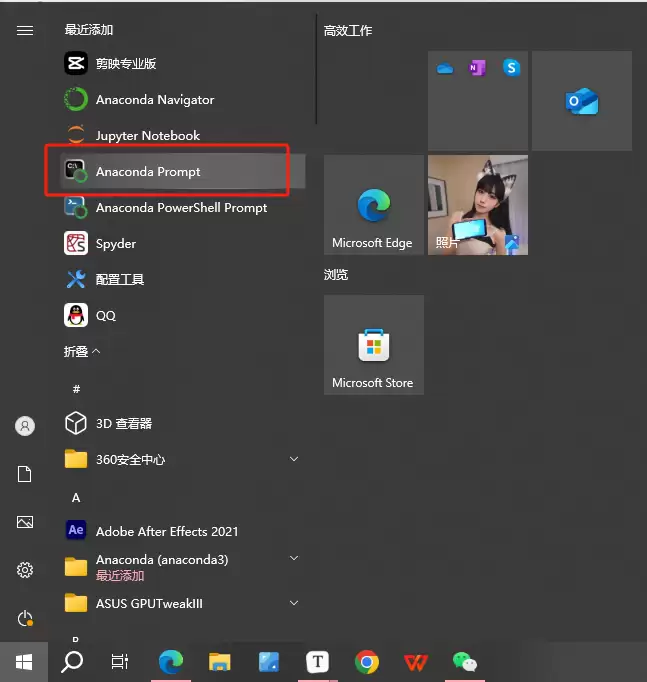This screenshot has width=647, height=682.
Task: Open 3D 查看器 app
Action: point(183,423)
